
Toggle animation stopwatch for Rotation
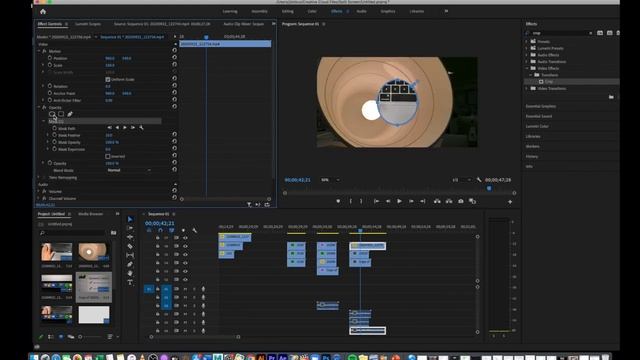(x=50, y=86)
